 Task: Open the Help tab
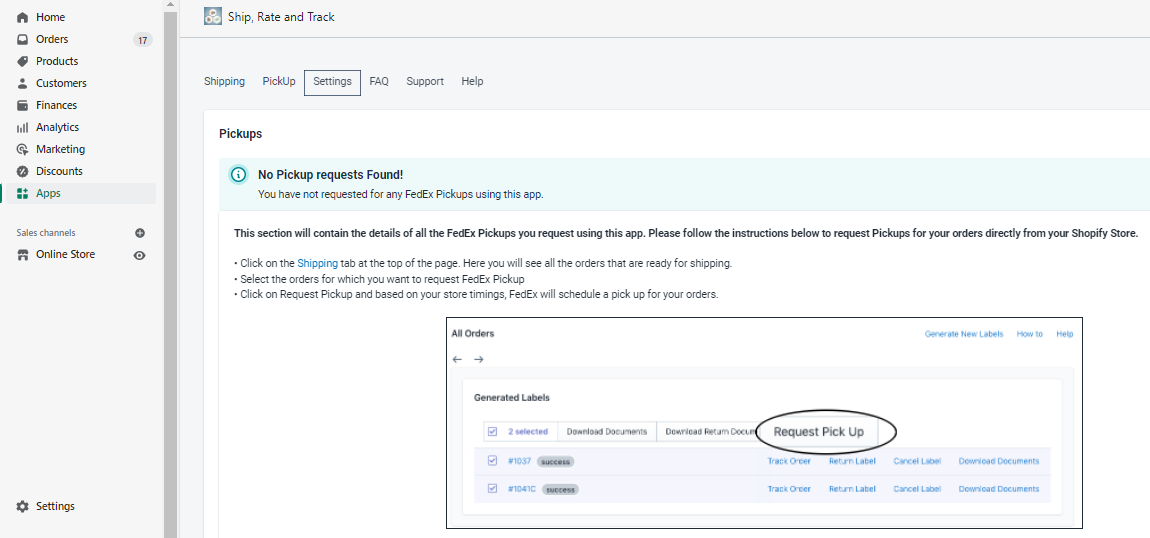coord(472,81)
